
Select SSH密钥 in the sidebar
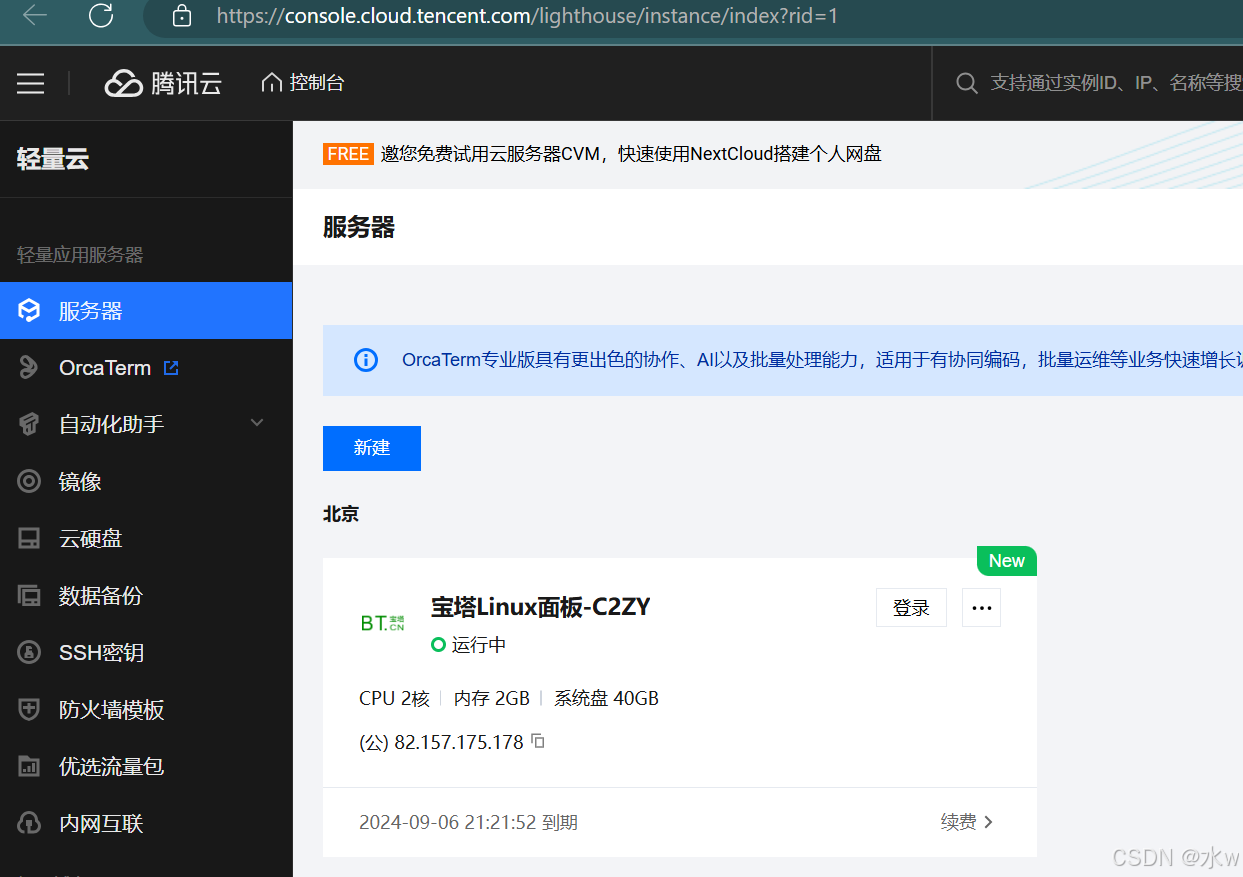(146, 653)
